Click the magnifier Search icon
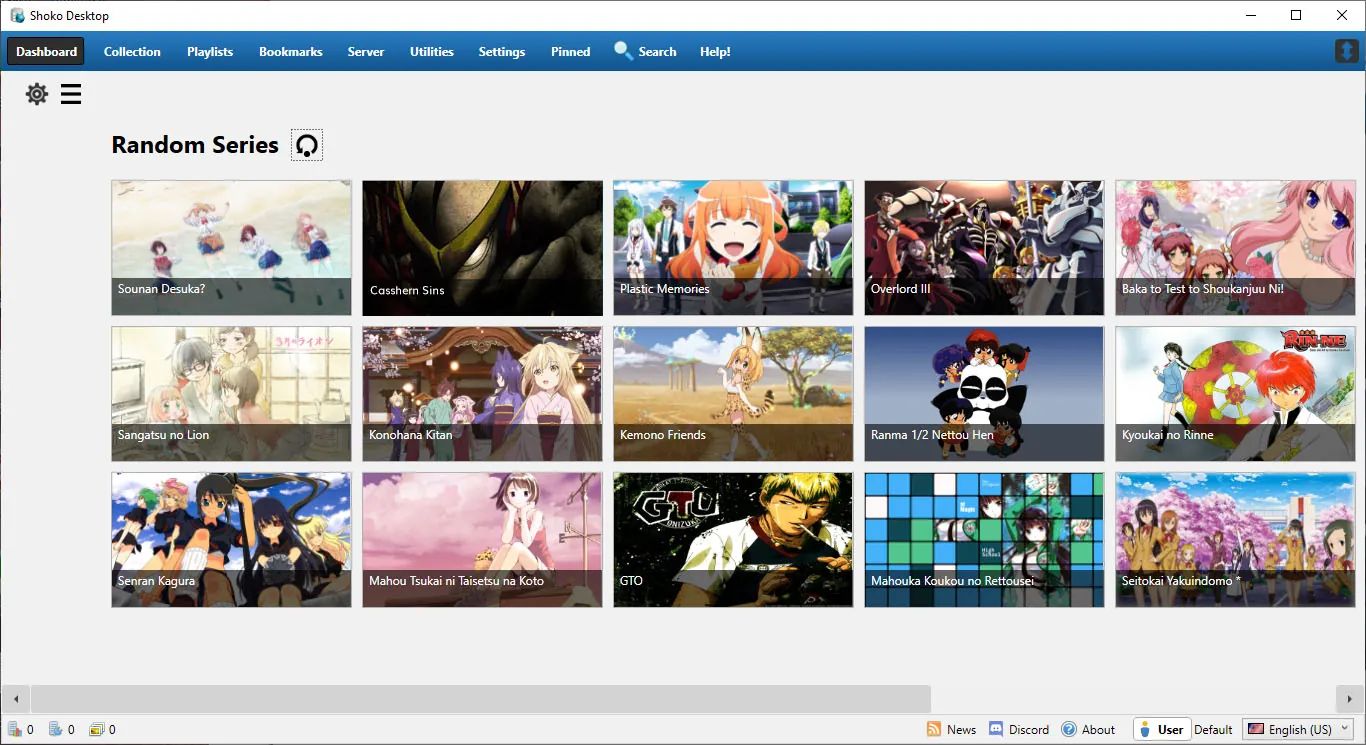 pyautogui.click(x=623, y=51)
